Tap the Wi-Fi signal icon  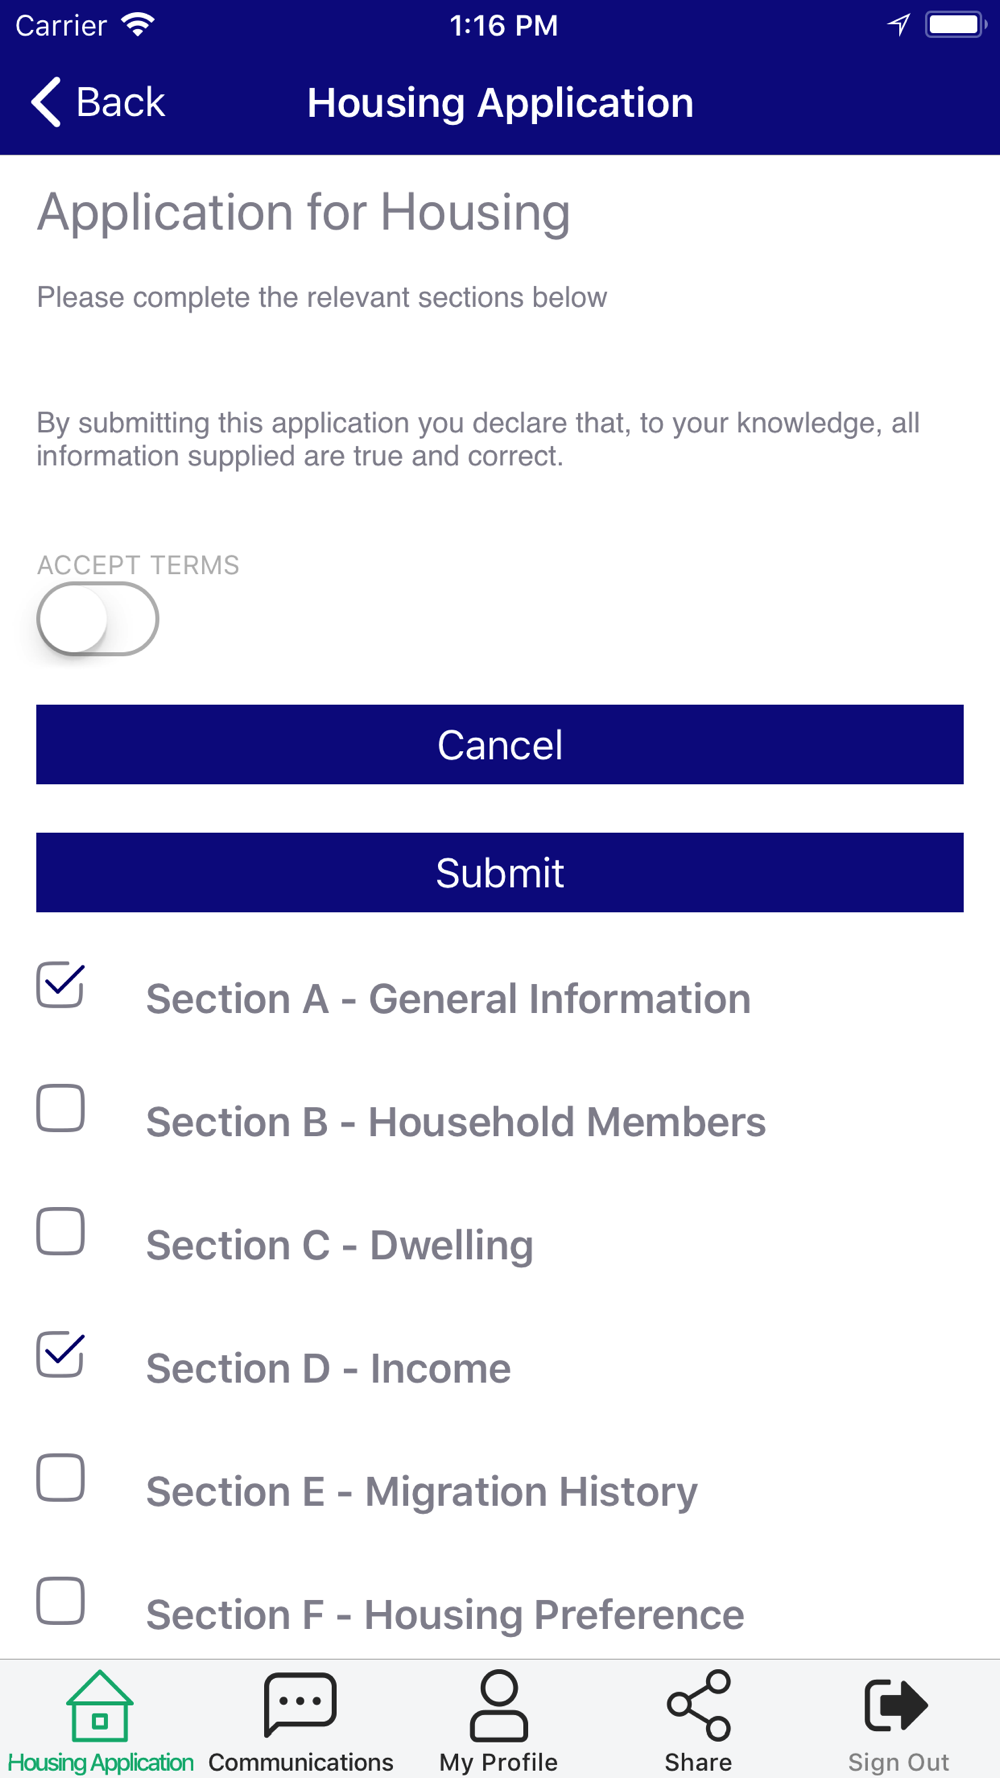click(137, 25)
